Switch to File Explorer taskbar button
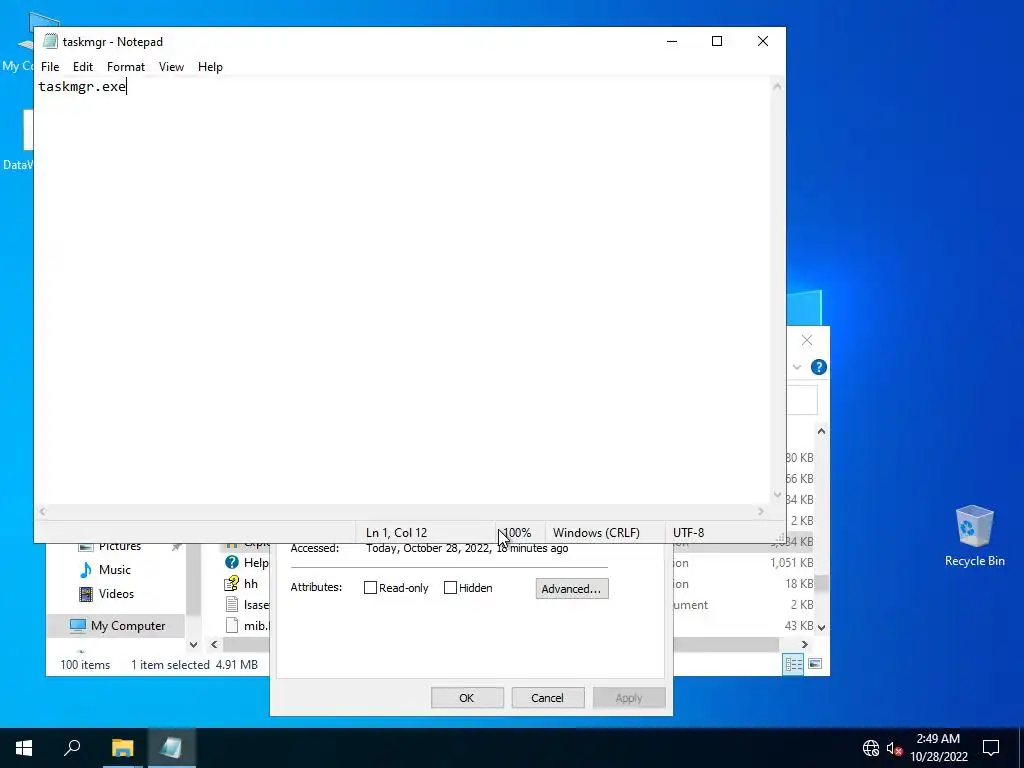Viewport: 1024px width, 768px height. coord(122,748)
